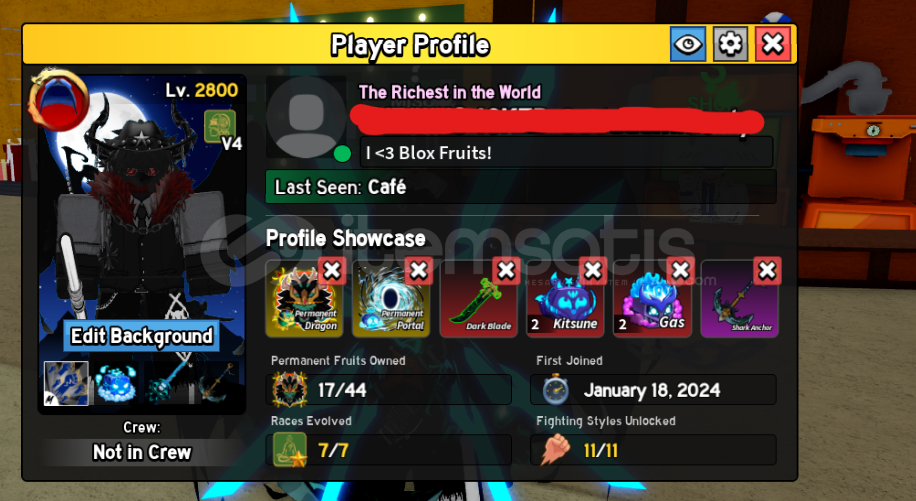
Task: Click the Edit Background button
Action: (141, 336)
